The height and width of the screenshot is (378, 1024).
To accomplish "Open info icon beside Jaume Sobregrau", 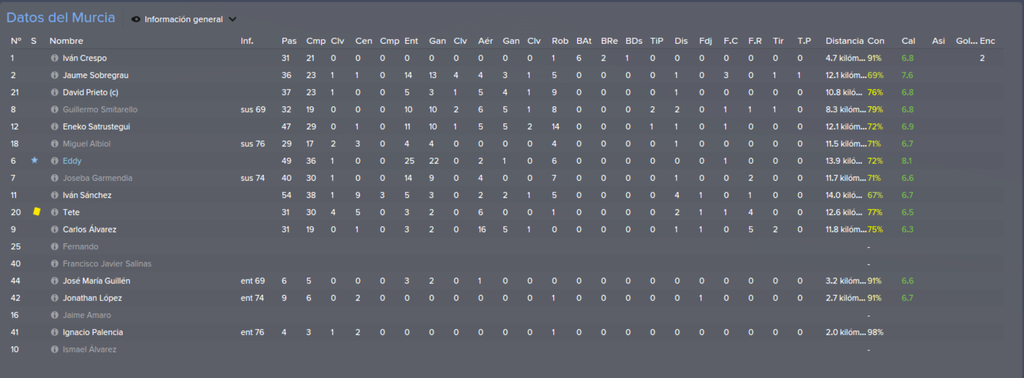I will (x=55, y=75).
